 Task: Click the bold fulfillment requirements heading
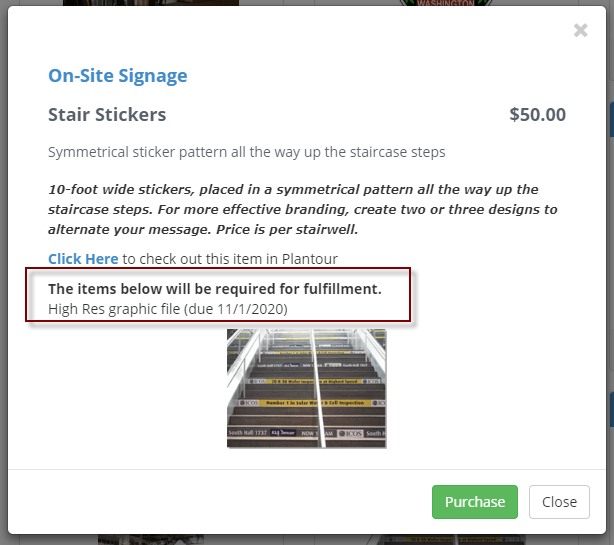coord(214,289)
